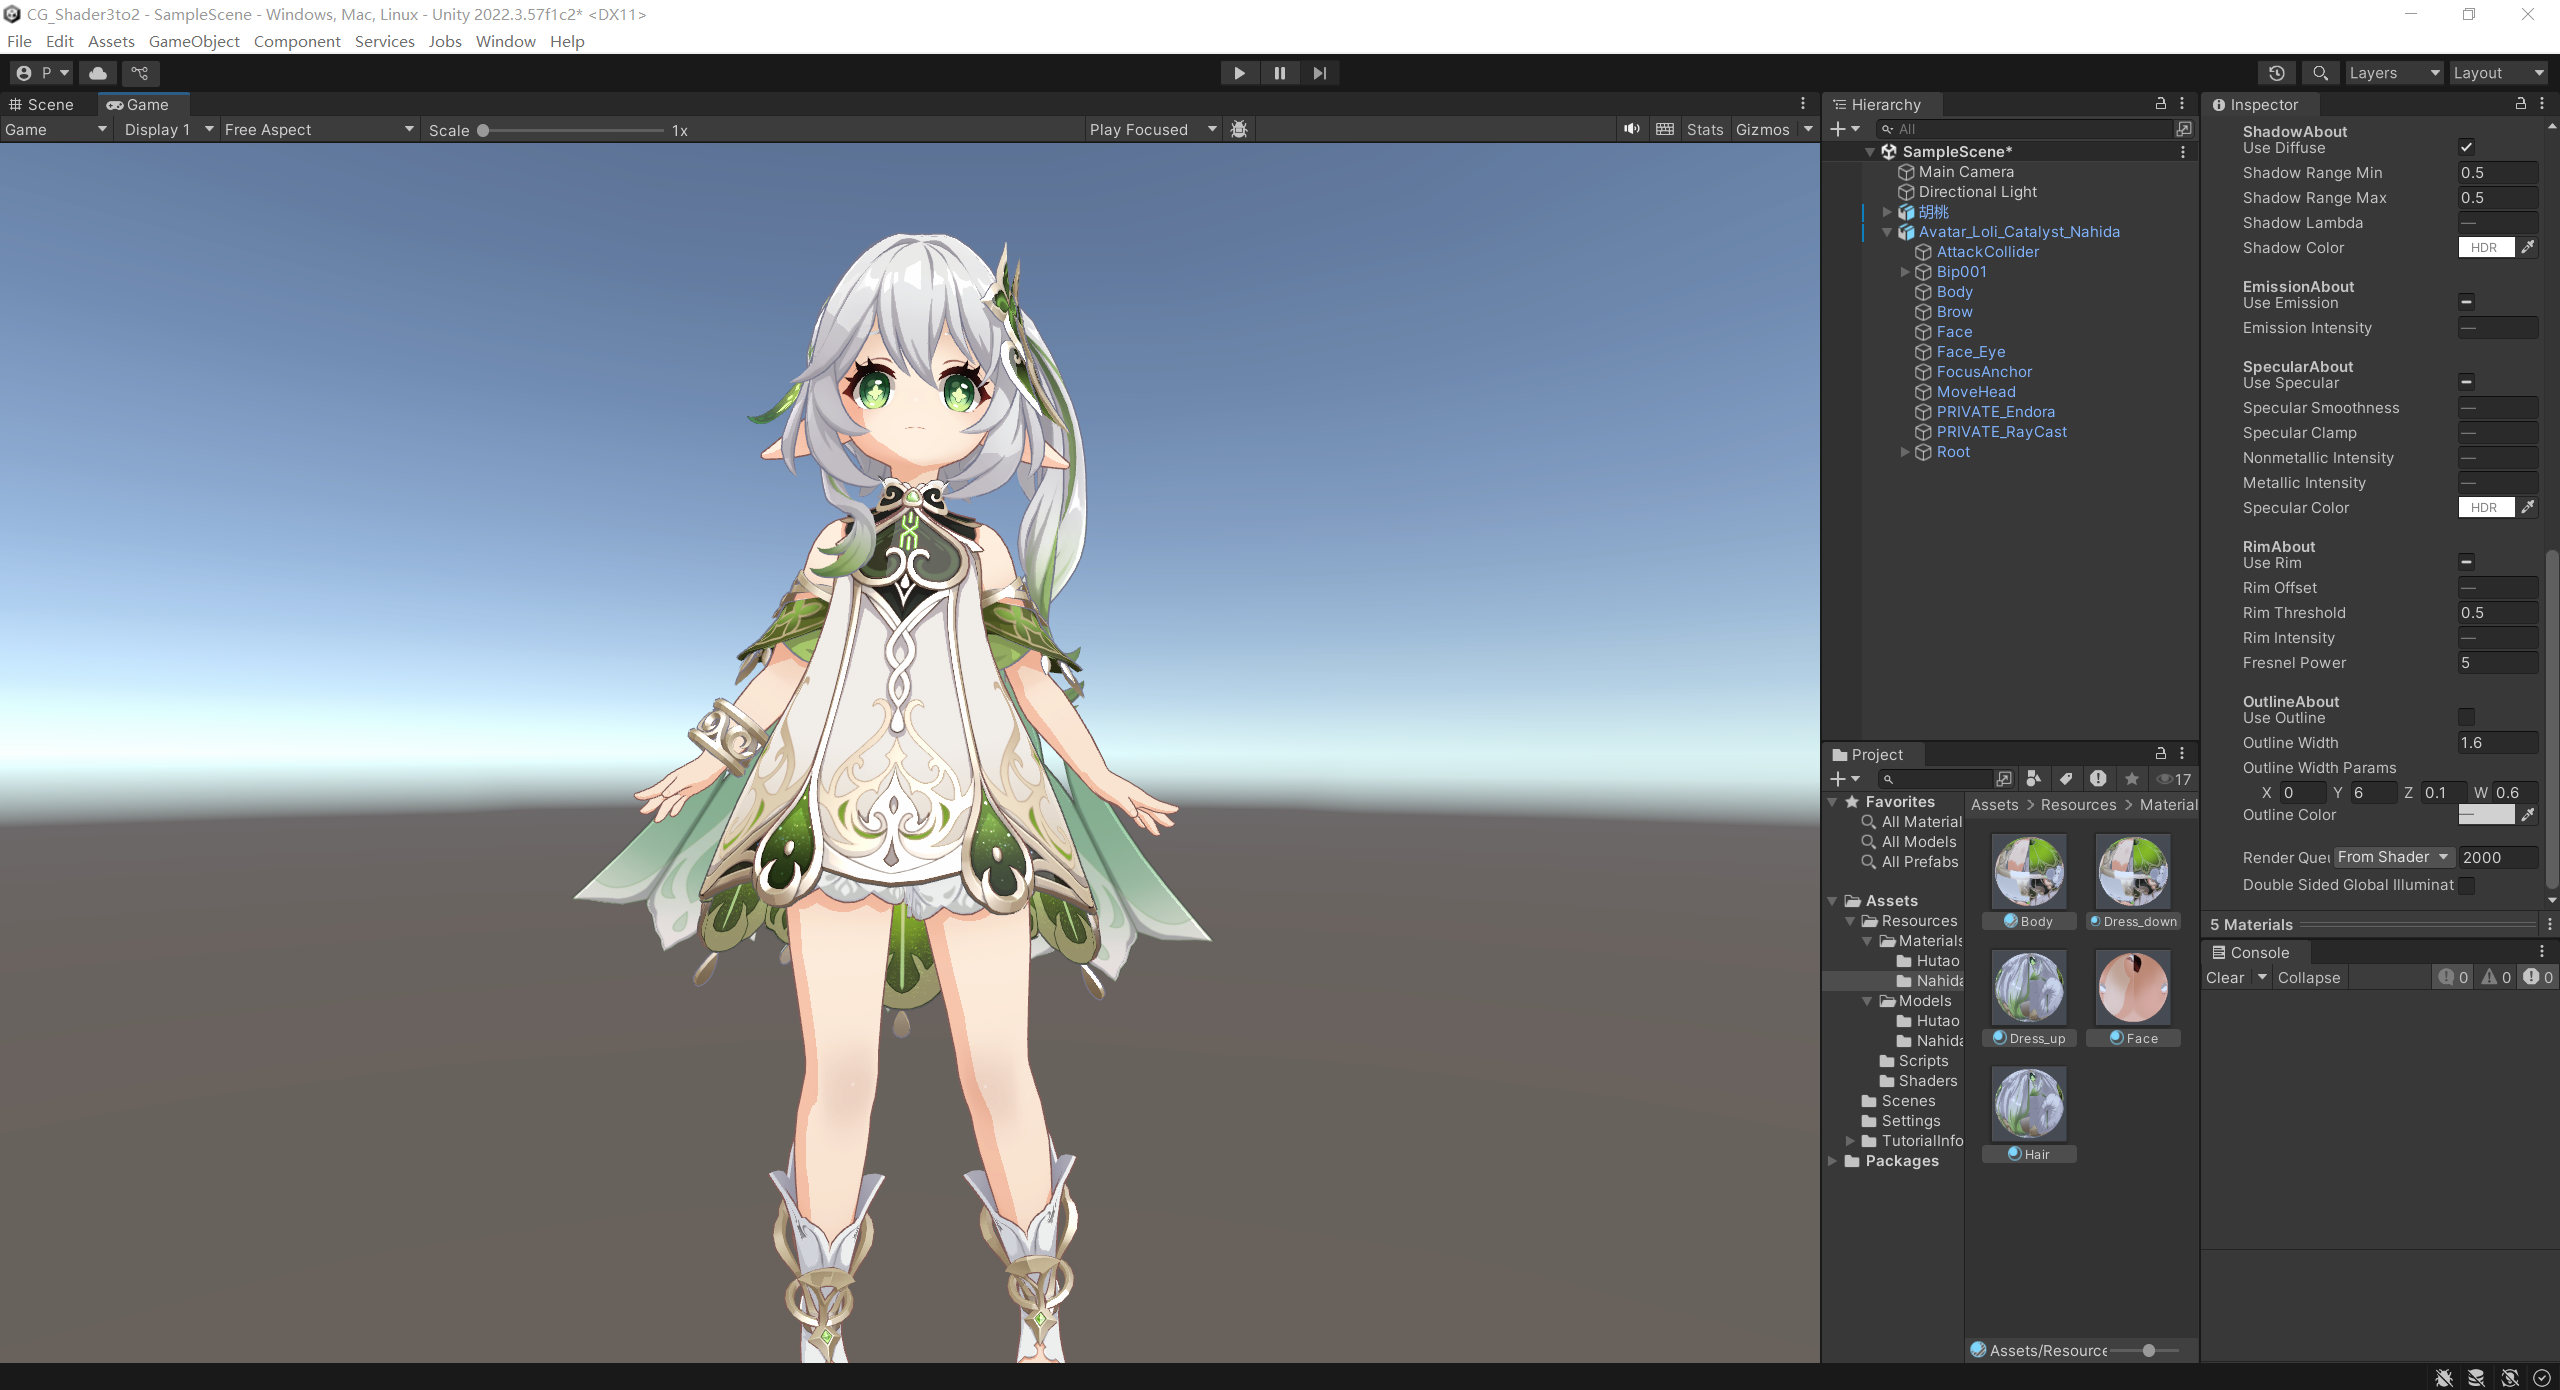Expand the Packages folder
This screenshot has height=1390, width=2560.
(x=1833, y=1161)
